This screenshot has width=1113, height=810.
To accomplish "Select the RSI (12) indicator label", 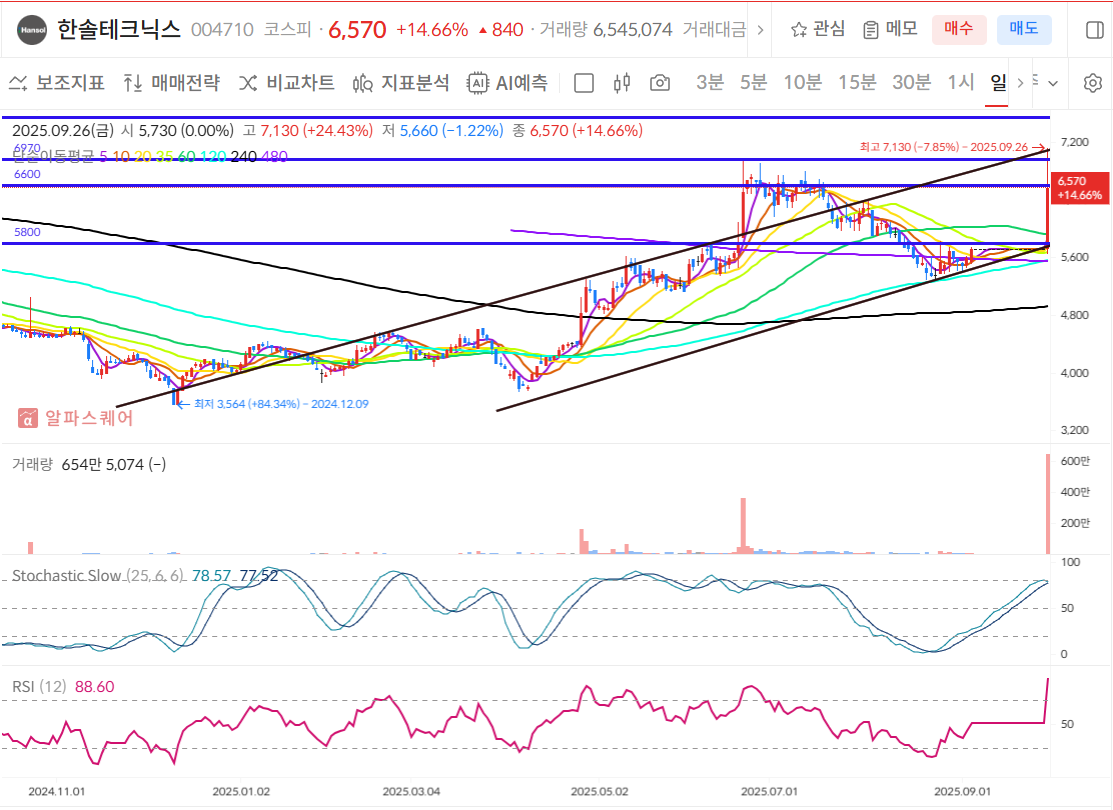I will (x=39, y=686).
